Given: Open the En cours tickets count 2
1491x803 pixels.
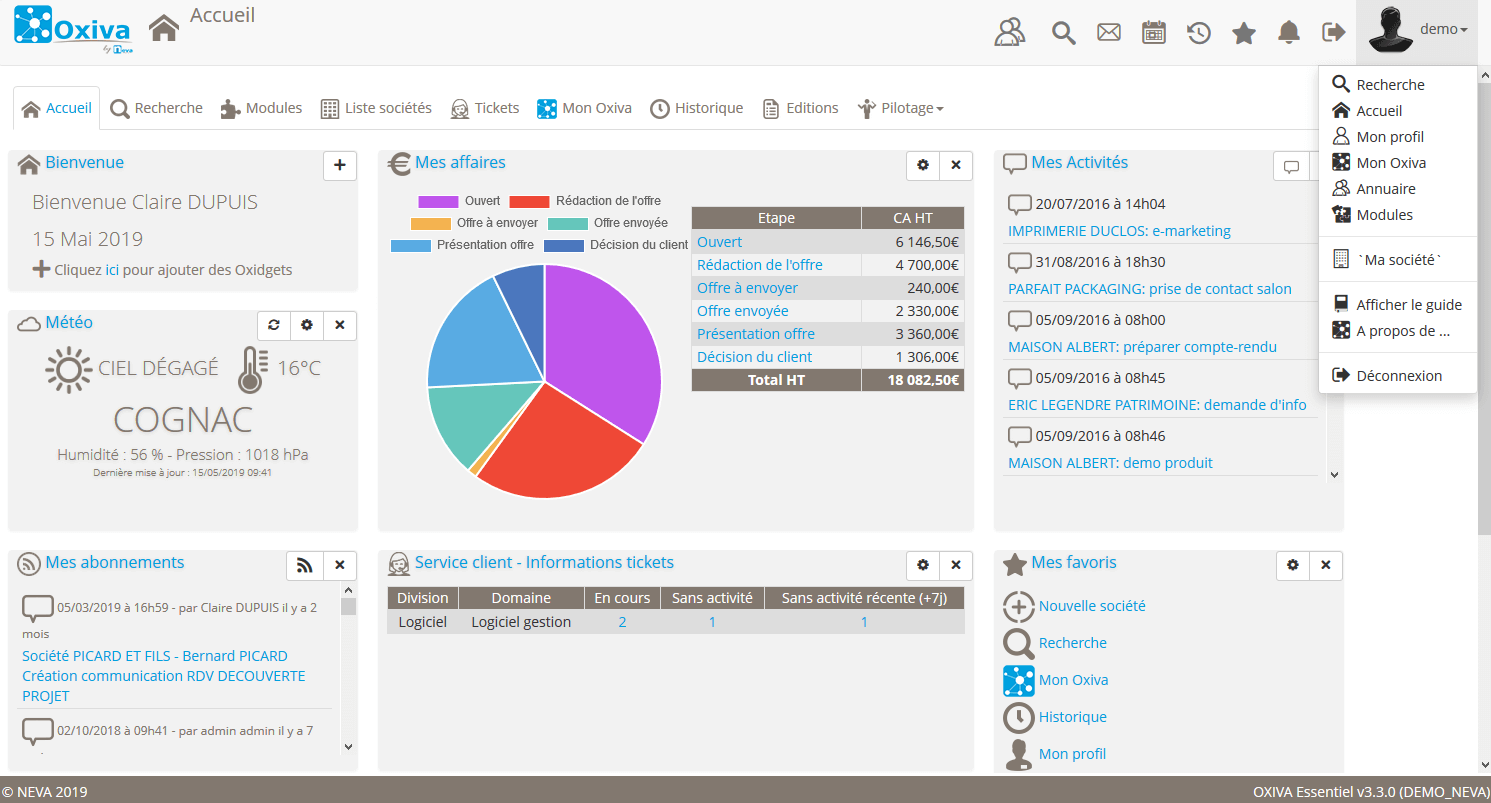Looking at the screenshot, I should coord(622,622).
